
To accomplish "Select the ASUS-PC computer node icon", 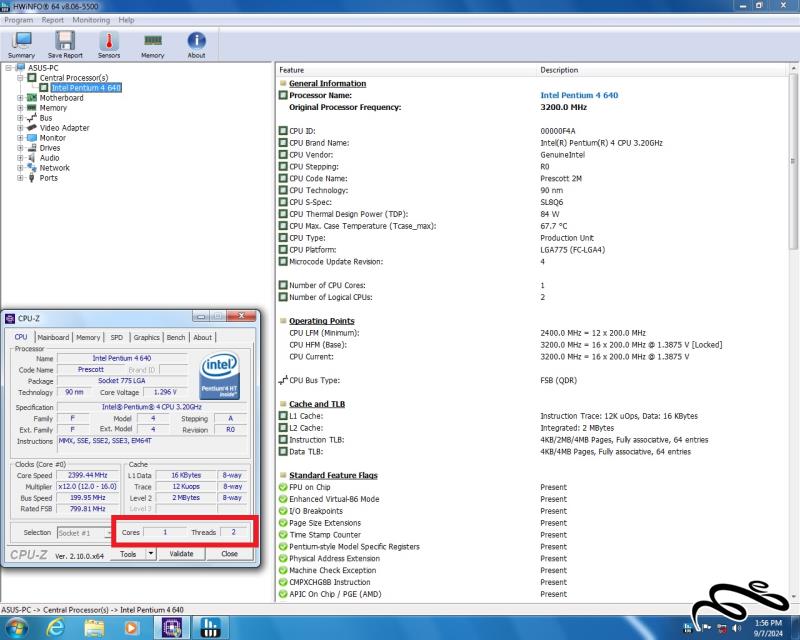I will click(x=20, y=67).
